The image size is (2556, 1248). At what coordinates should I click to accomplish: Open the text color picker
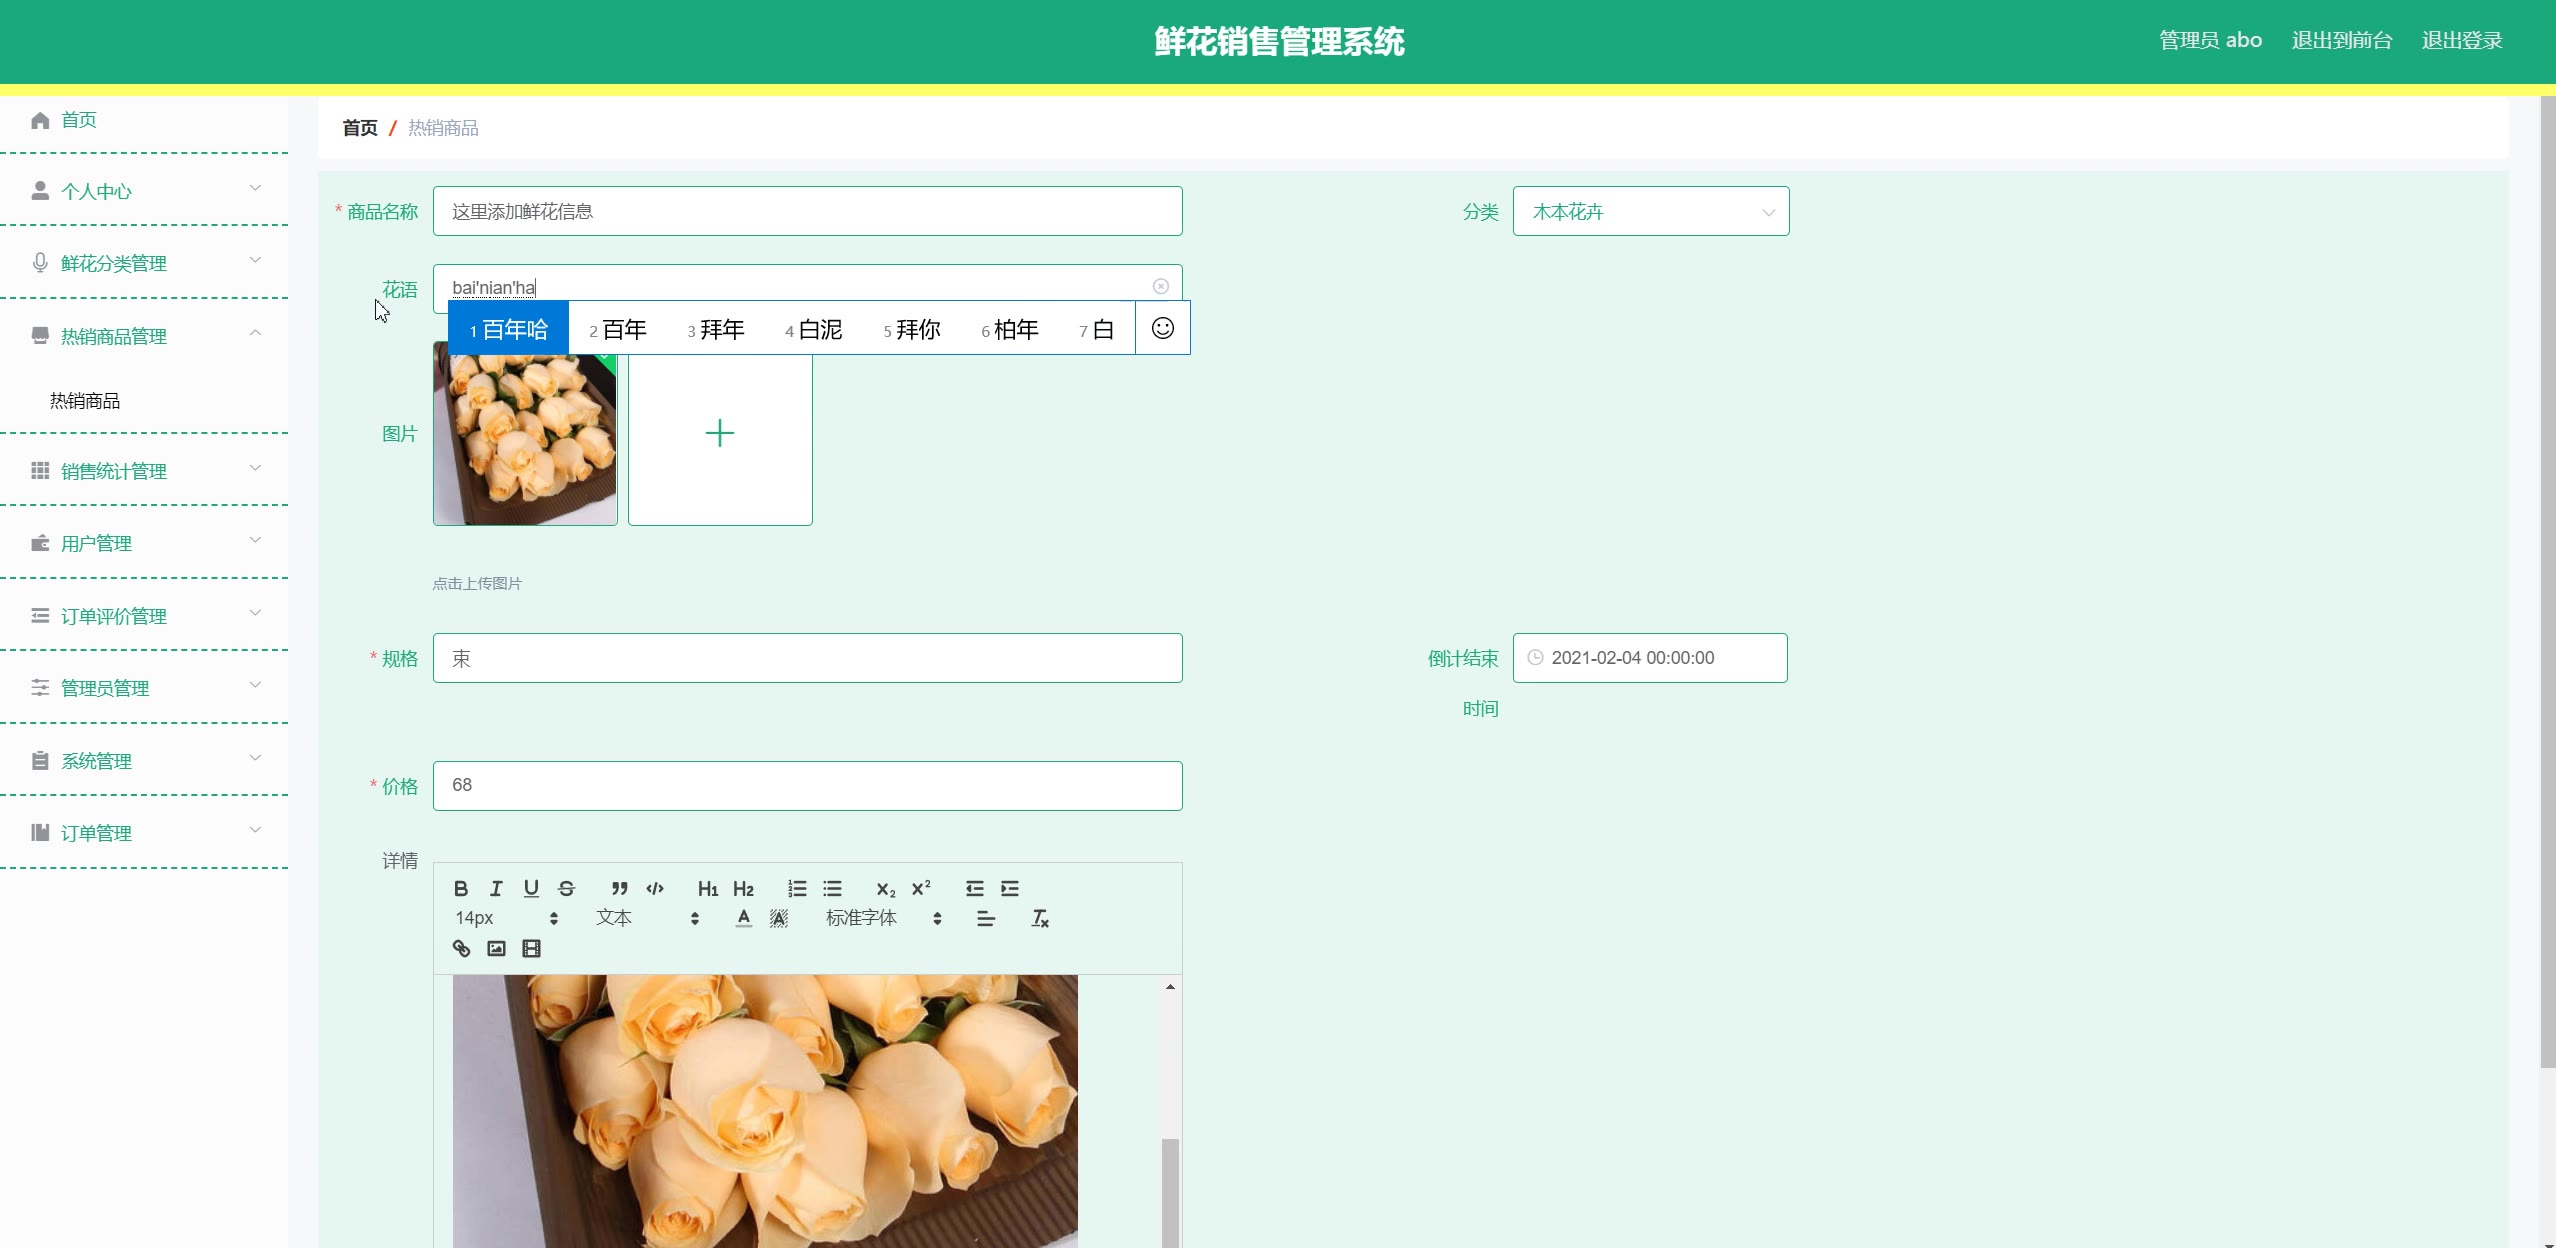pos(743,918)
